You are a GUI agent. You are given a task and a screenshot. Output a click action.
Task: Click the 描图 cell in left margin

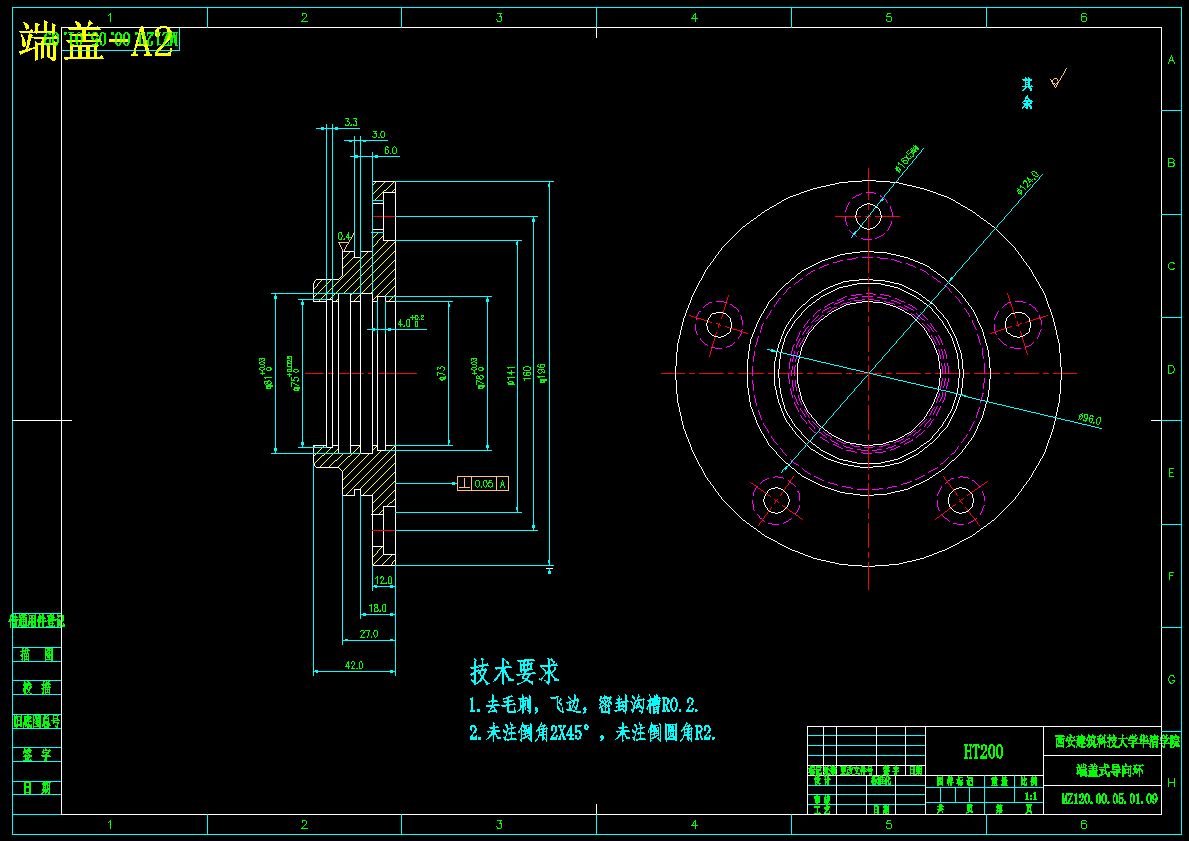pos(36,654)
